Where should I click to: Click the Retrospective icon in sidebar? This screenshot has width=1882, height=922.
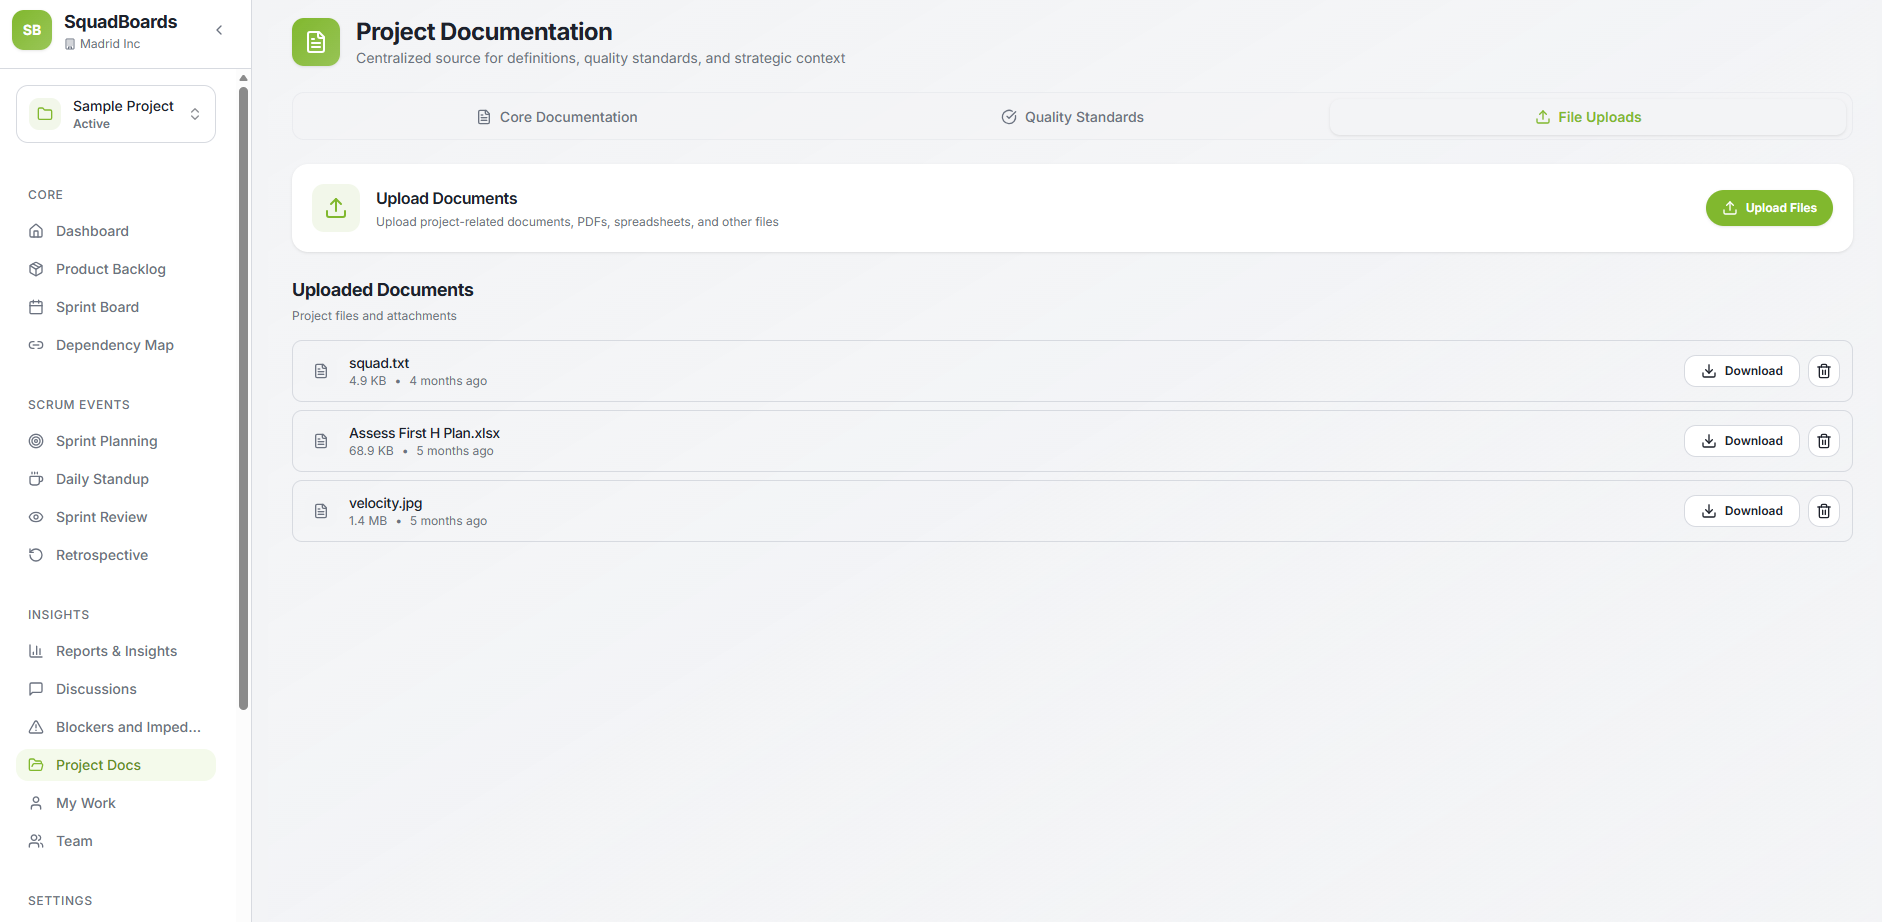(x=36, y=555)
